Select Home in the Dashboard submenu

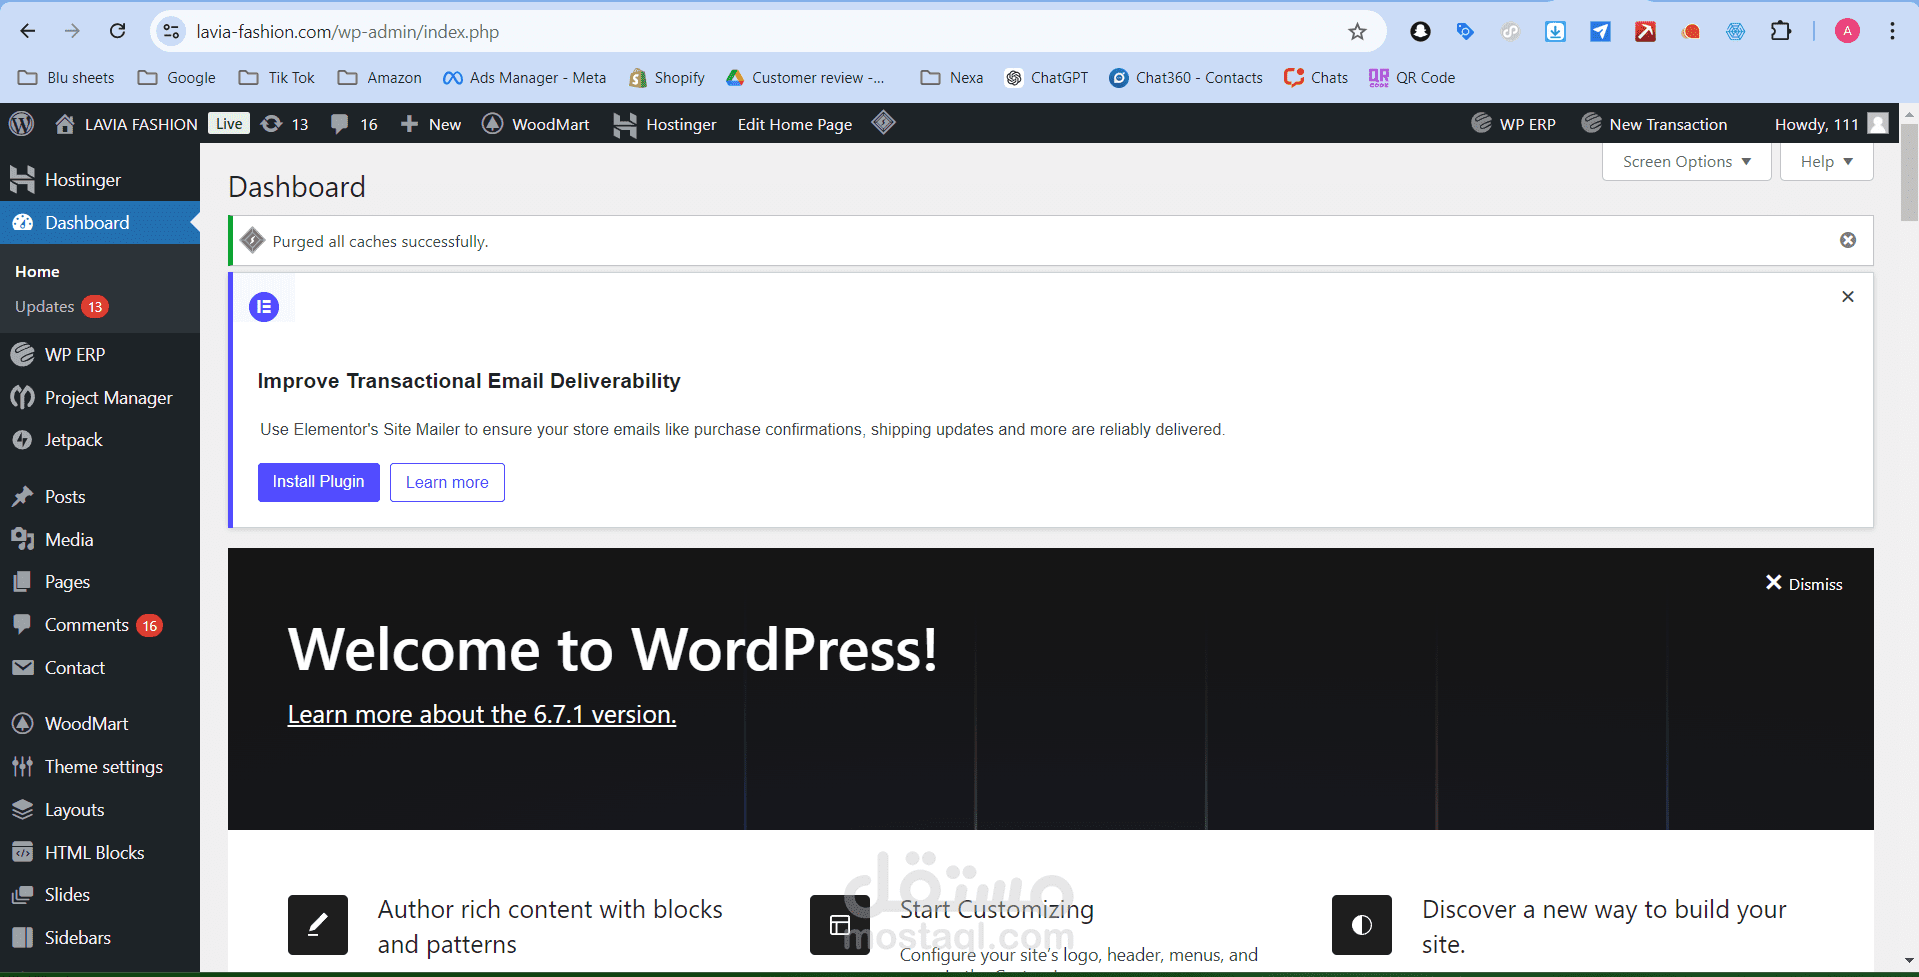[37, 272]
